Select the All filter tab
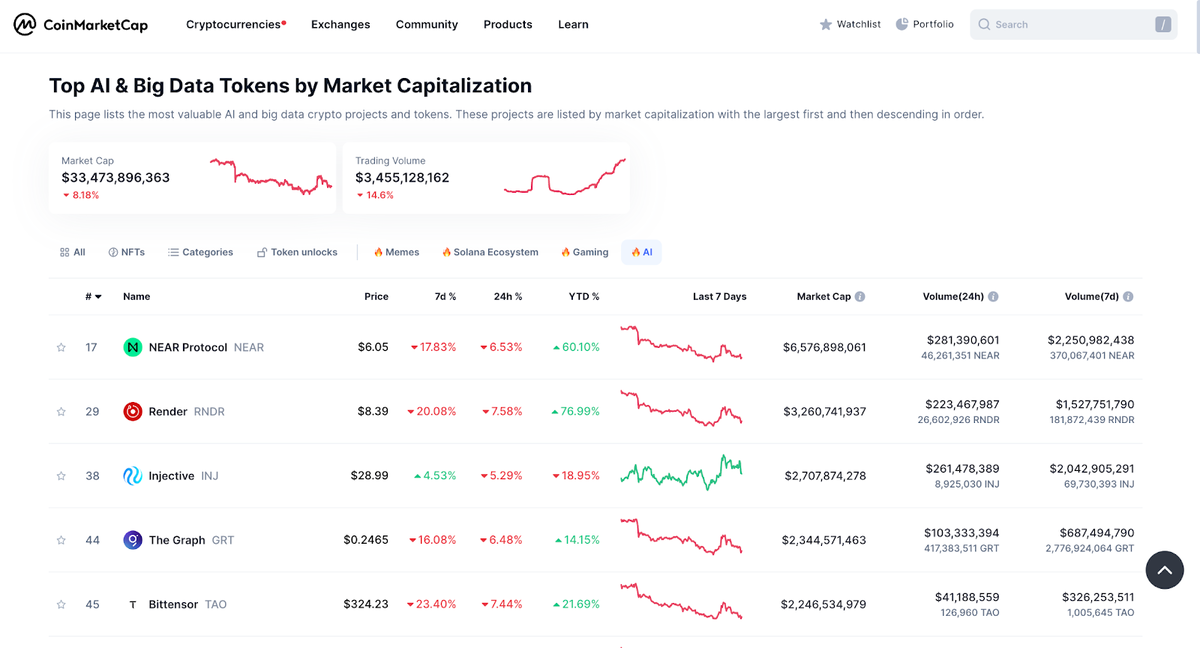 [x=72, y=252]
